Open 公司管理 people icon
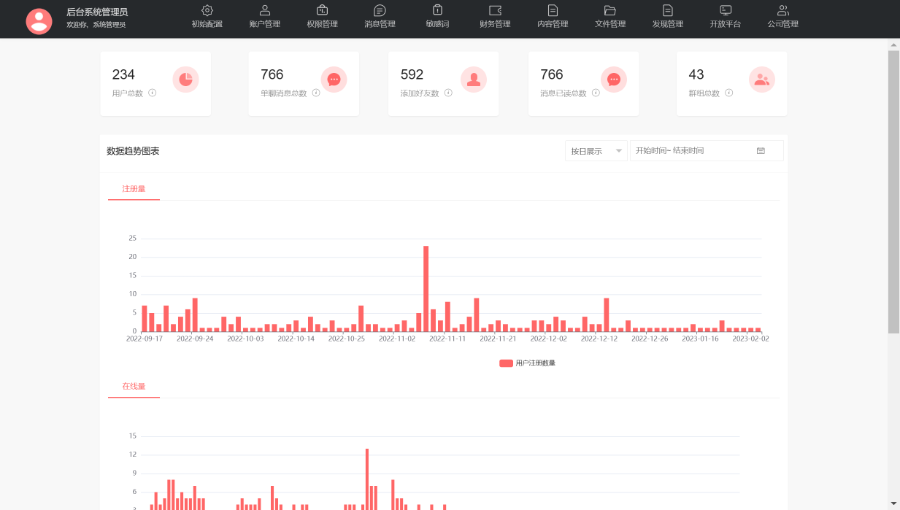This screenshot has height=510, width=900. (783, 10)
